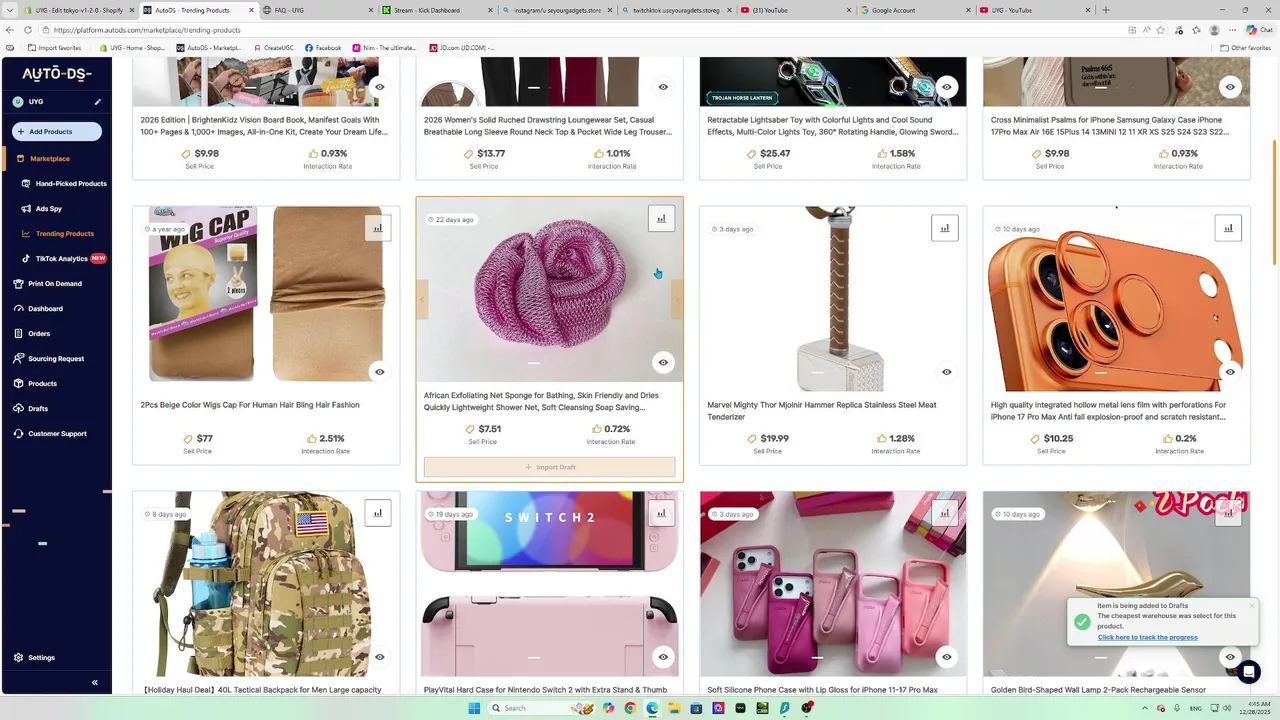Screen dimensions: 1280x720
Task: Preview eye icon on orange iPhone lens film product
Action: tap(1230, 372)
